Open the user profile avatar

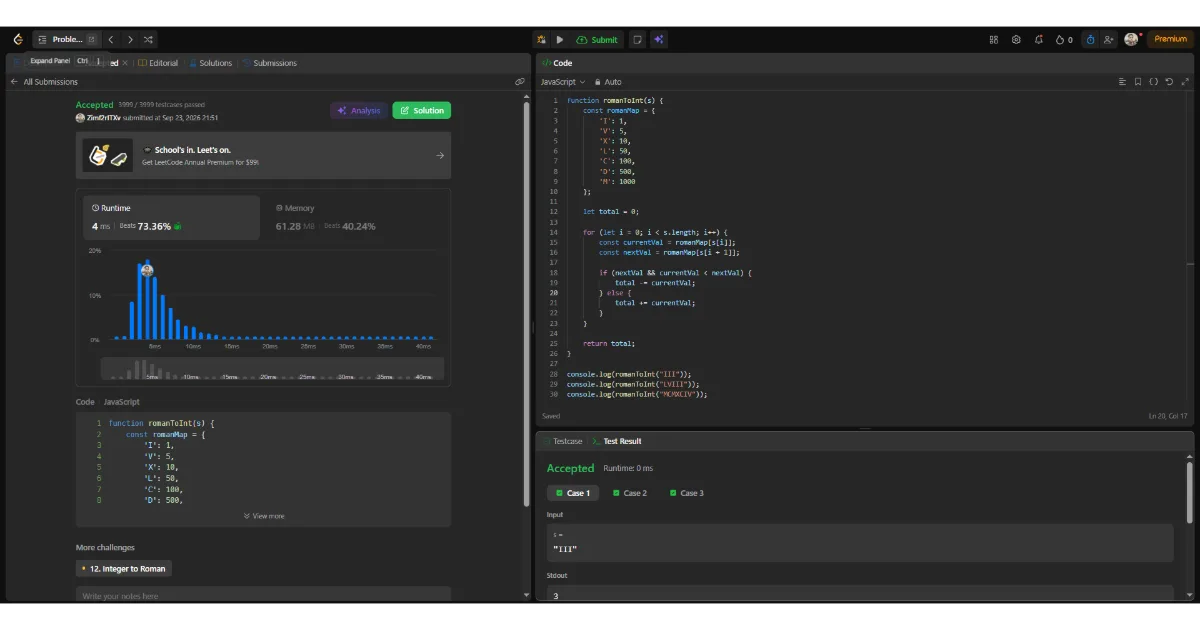coord(1131,39)
